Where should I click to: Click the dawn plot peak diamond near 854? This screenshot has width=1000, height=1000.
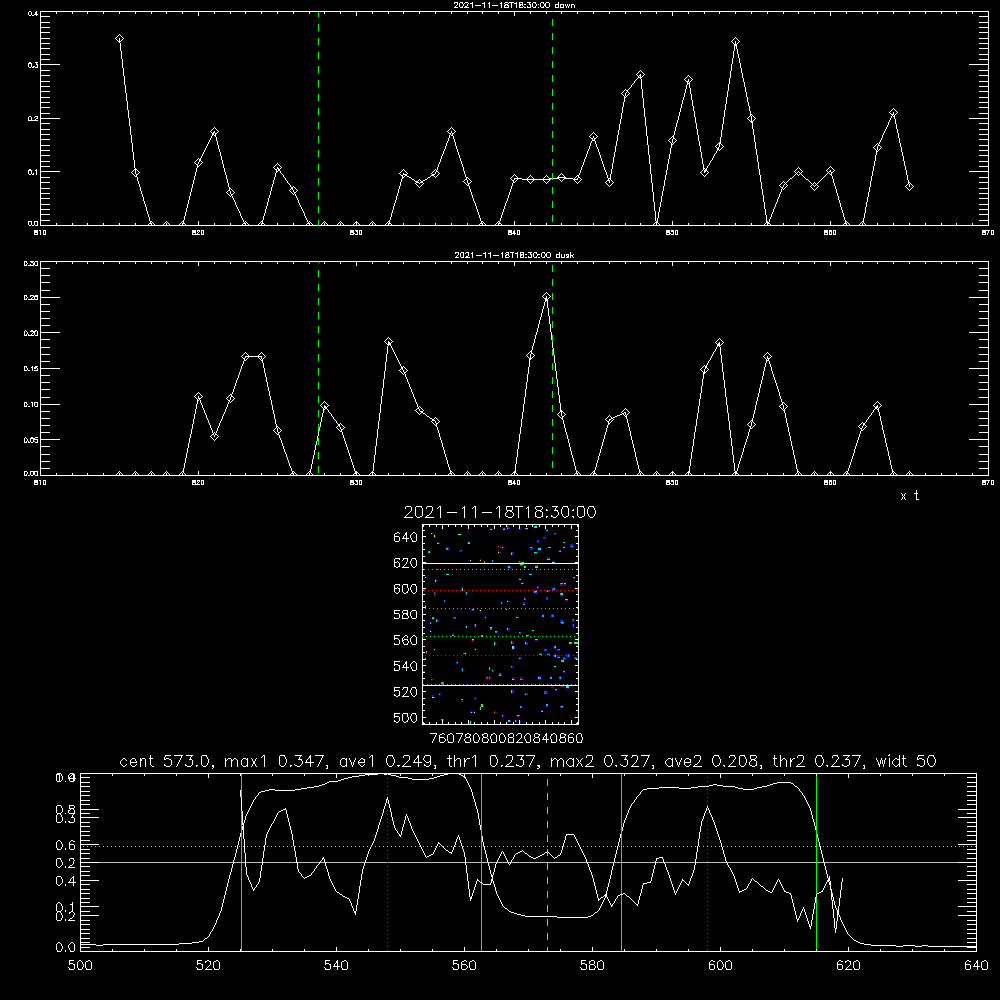736,41
